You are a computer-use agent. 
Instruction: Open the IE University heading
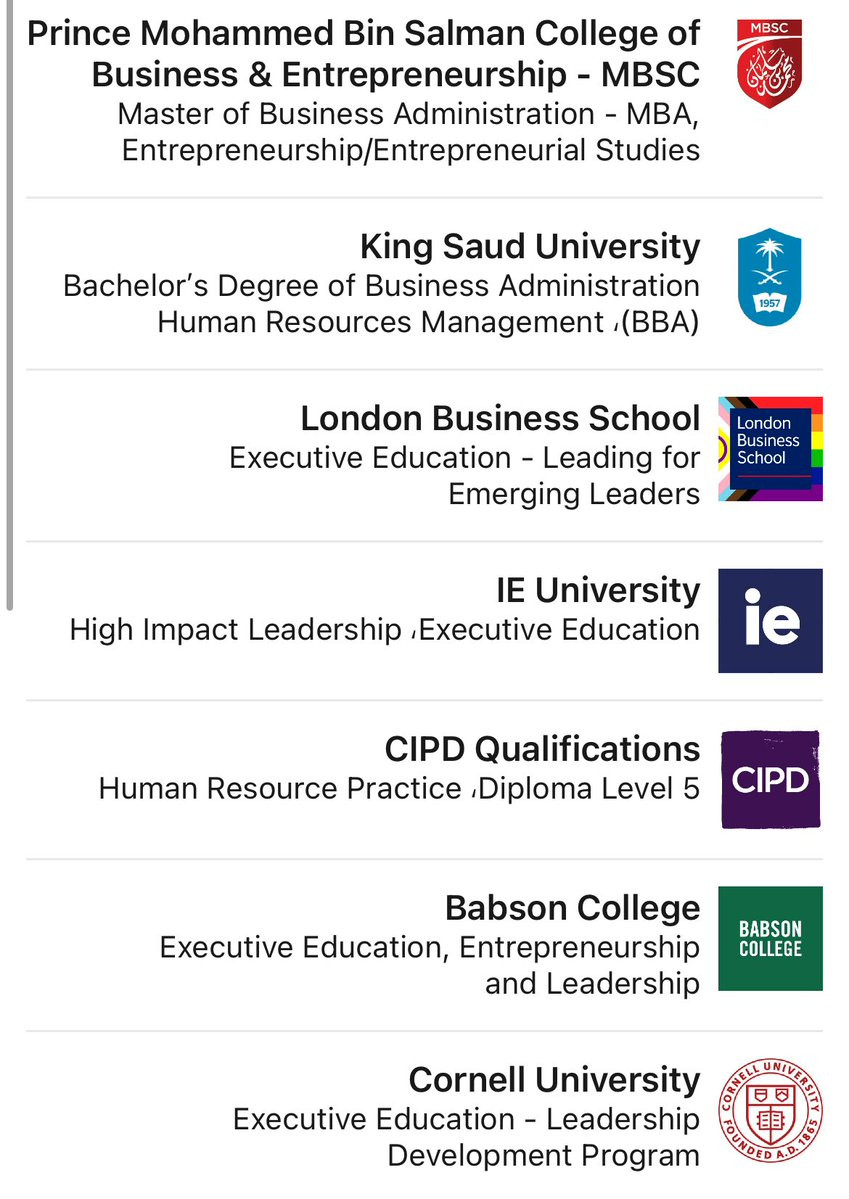coord(598,590)
